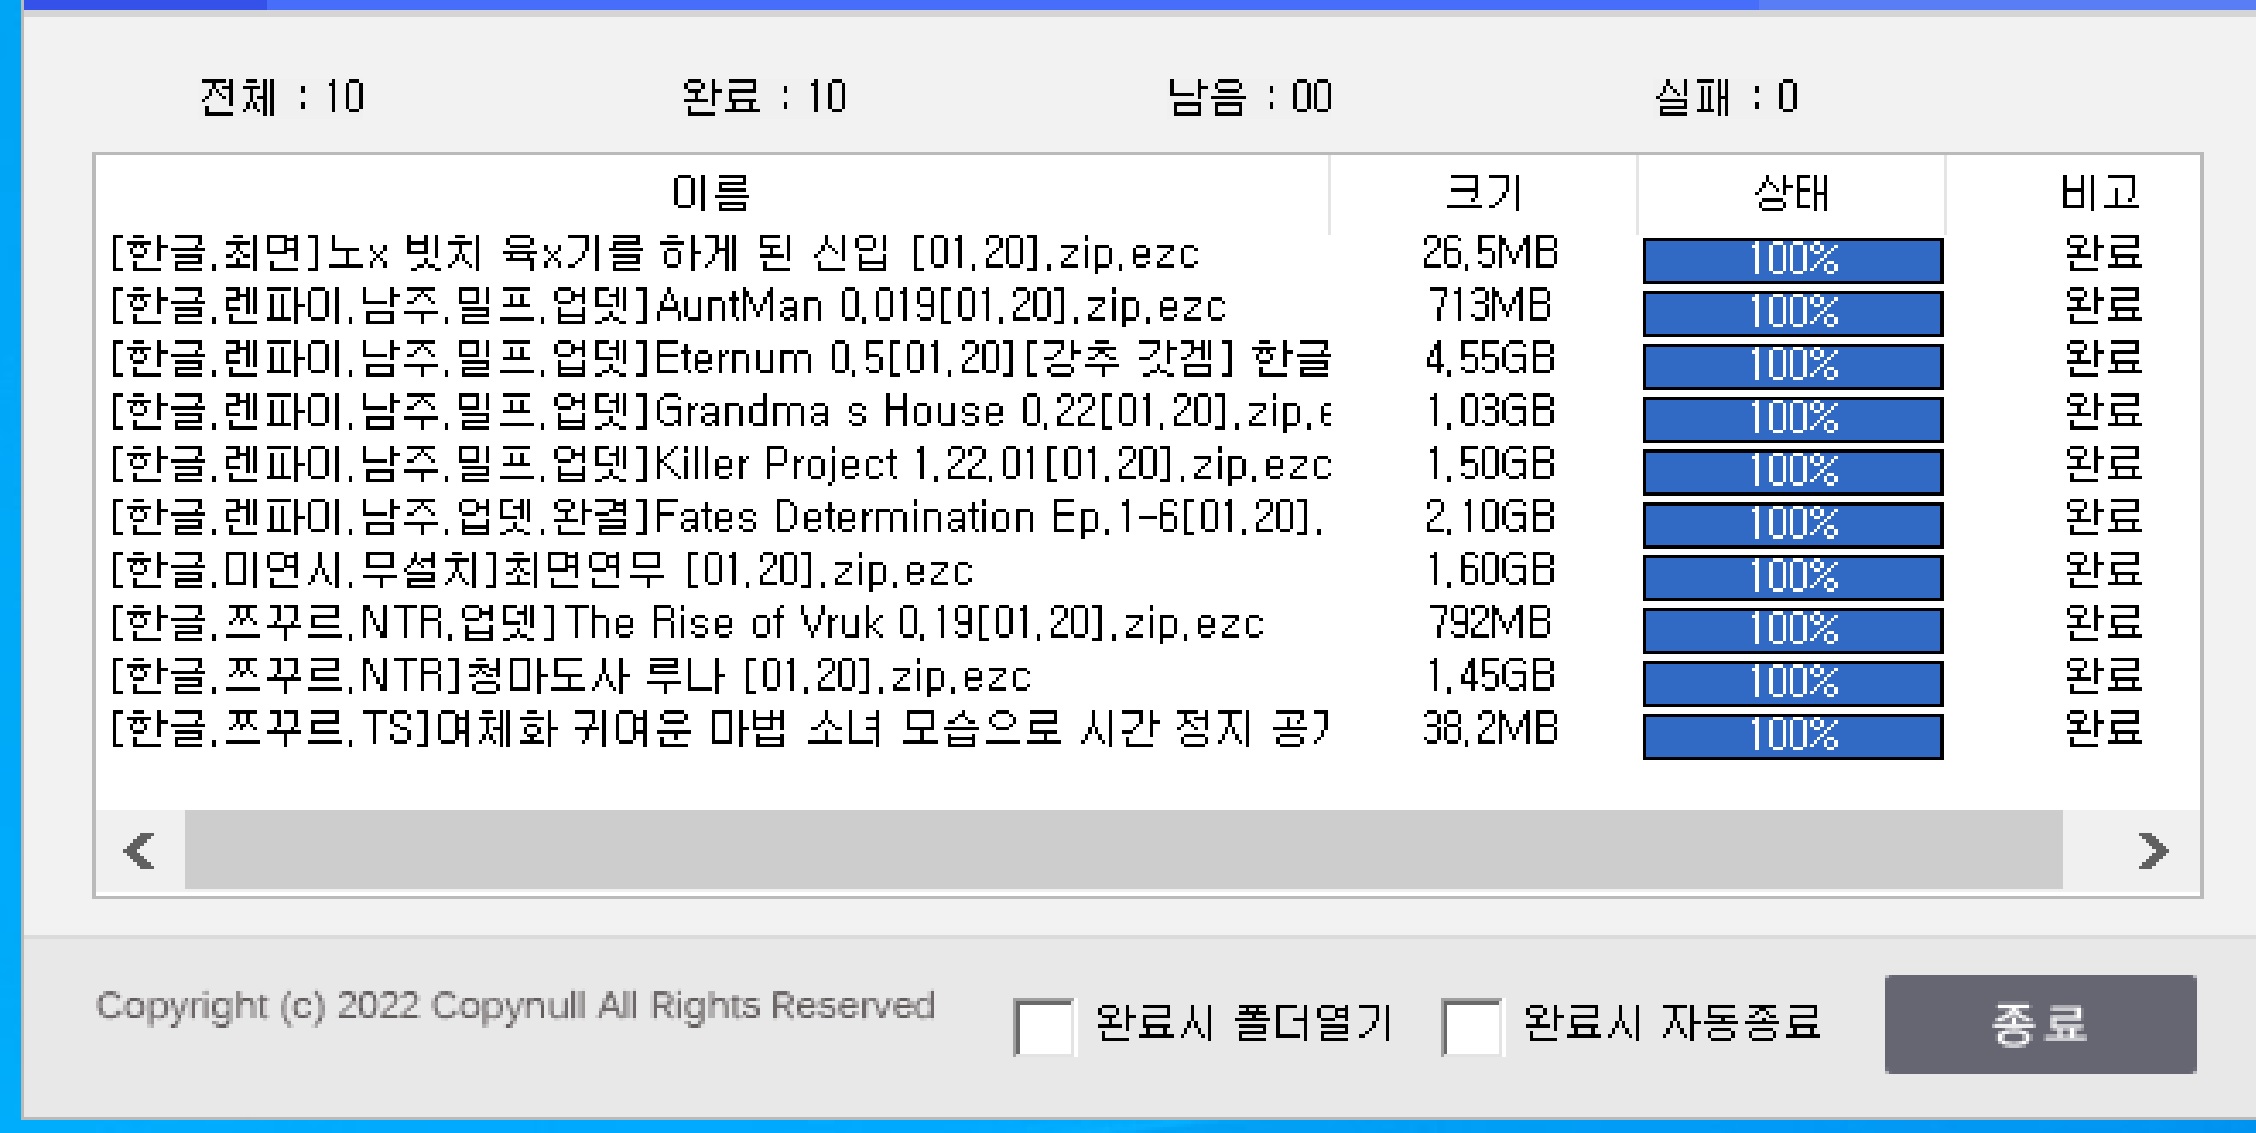Image resolution: width=2256 pixels, height=1133 pixels.
Task: Click the right scroll arrow
Action: (x=2152, y=851)
